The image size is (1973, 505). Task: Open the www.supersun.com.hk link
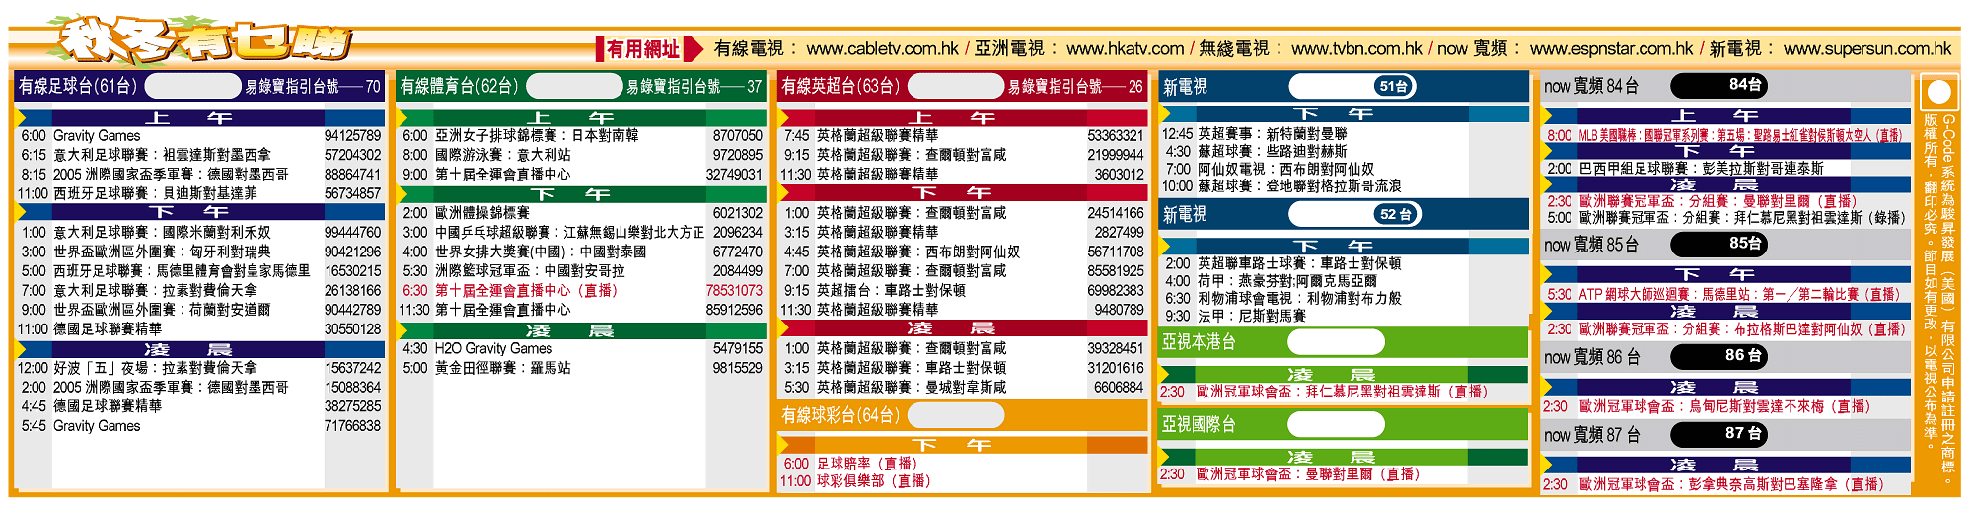[1867, 48]
